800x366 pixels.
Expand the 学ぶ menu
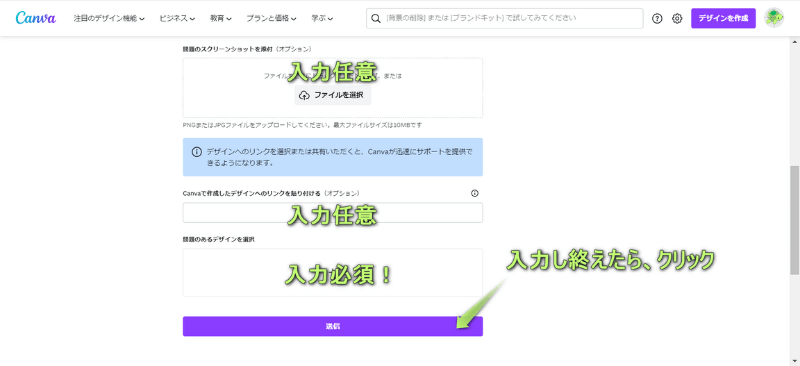(322, 18)
